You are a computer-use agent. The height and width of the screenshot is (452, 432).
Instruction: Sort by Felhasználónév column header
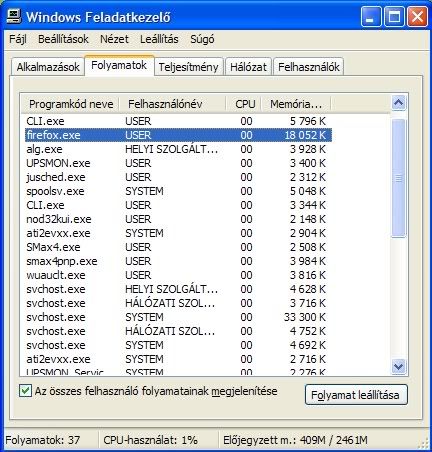pos(172,104)
